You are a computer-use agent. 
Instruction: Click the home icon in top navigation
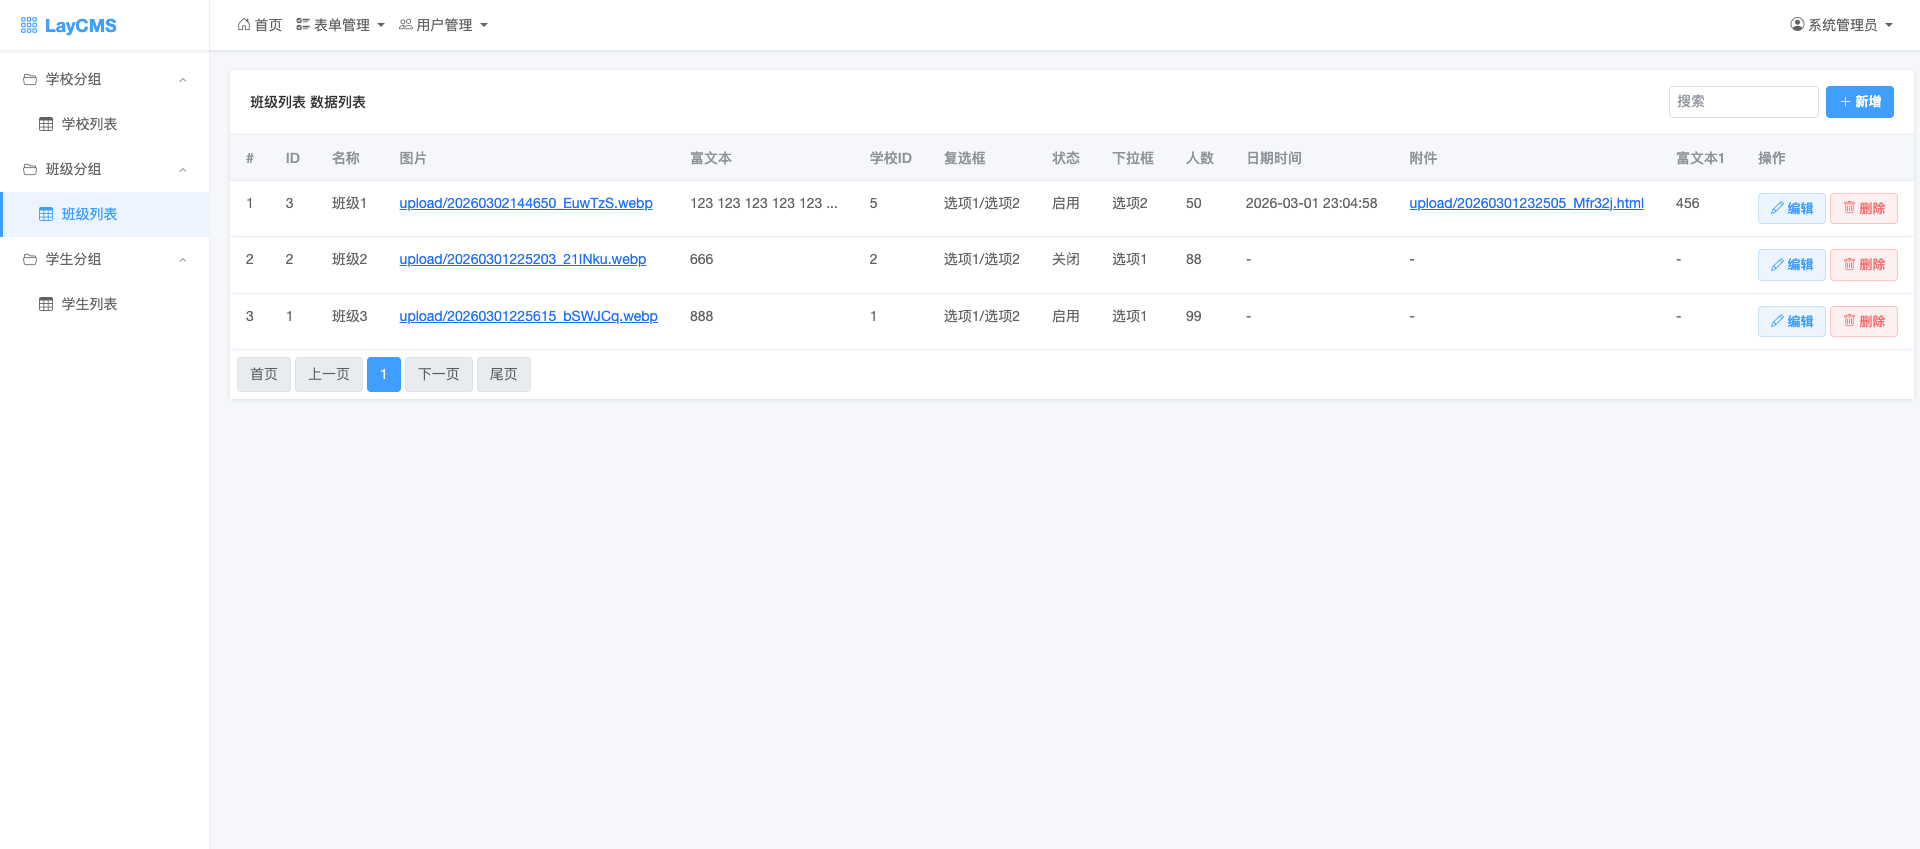point(244,25)
